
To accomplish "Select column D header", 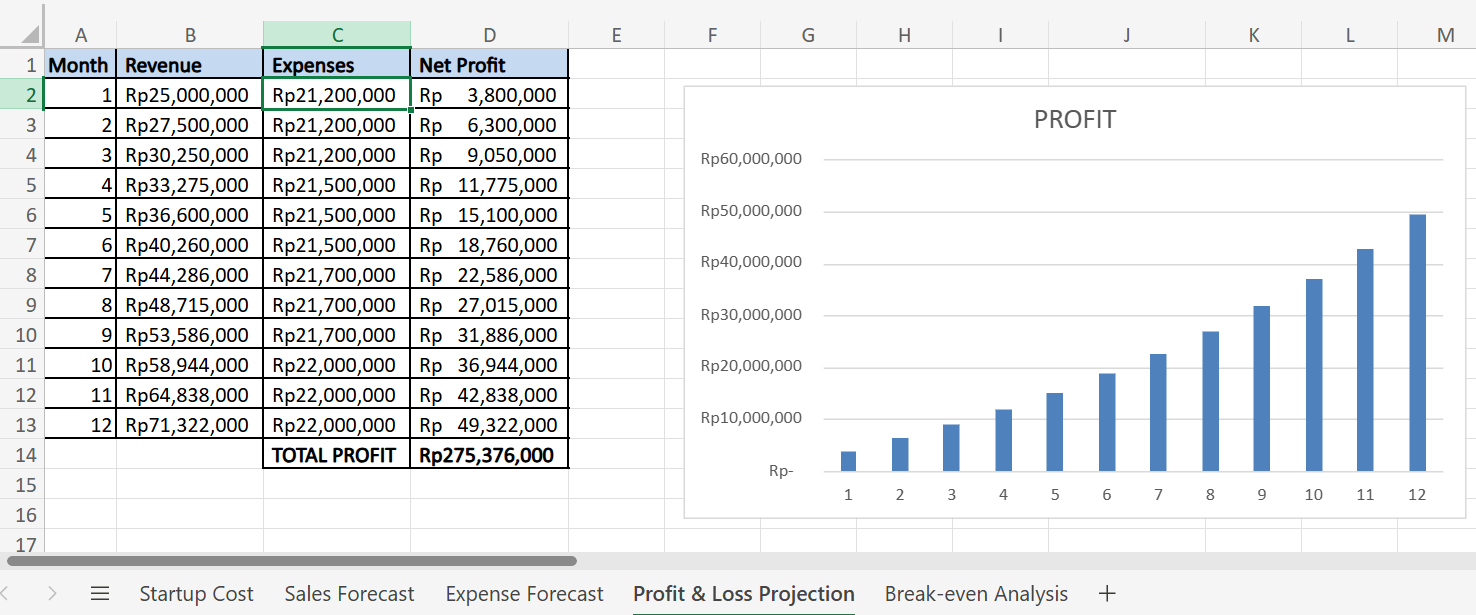I will click(x=489, y=34).
